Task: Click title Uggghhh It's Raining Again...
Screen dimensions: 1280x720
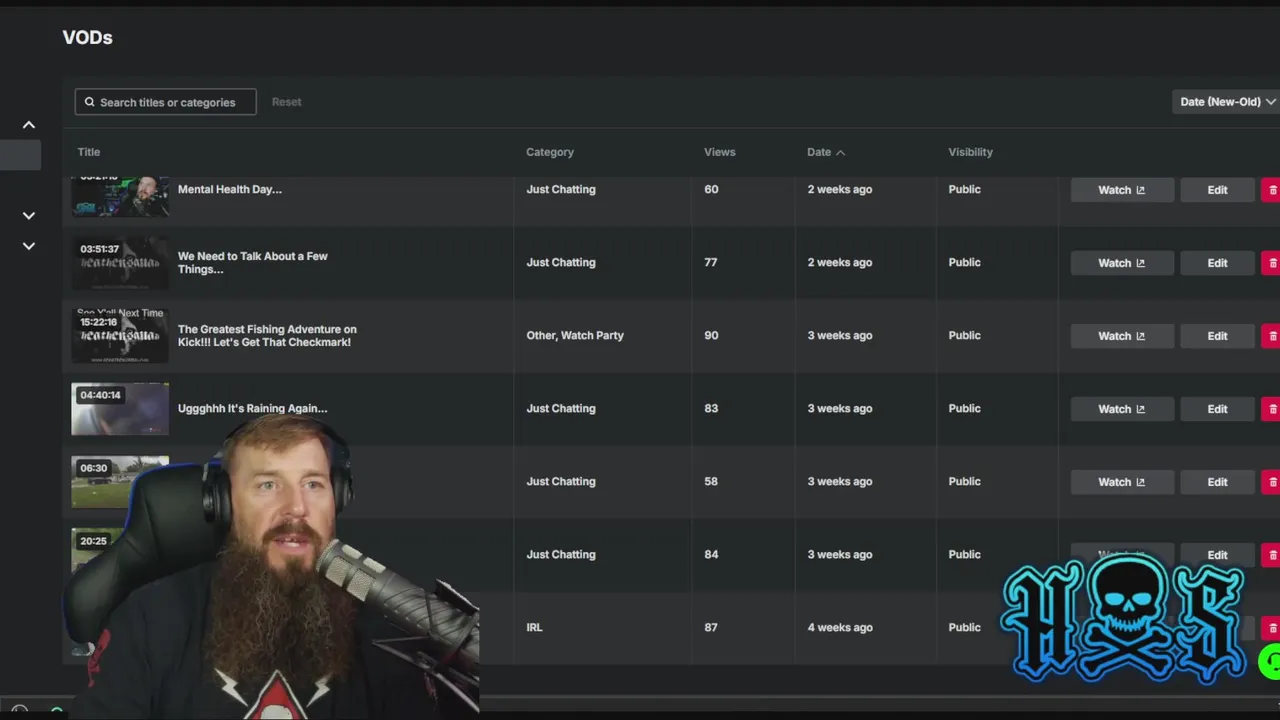Action: pos(253,408)
